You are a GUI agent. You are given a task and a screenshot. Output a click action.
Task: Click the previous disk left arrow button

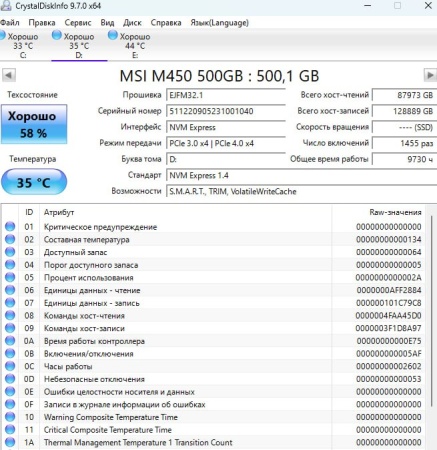click(9, 75)
